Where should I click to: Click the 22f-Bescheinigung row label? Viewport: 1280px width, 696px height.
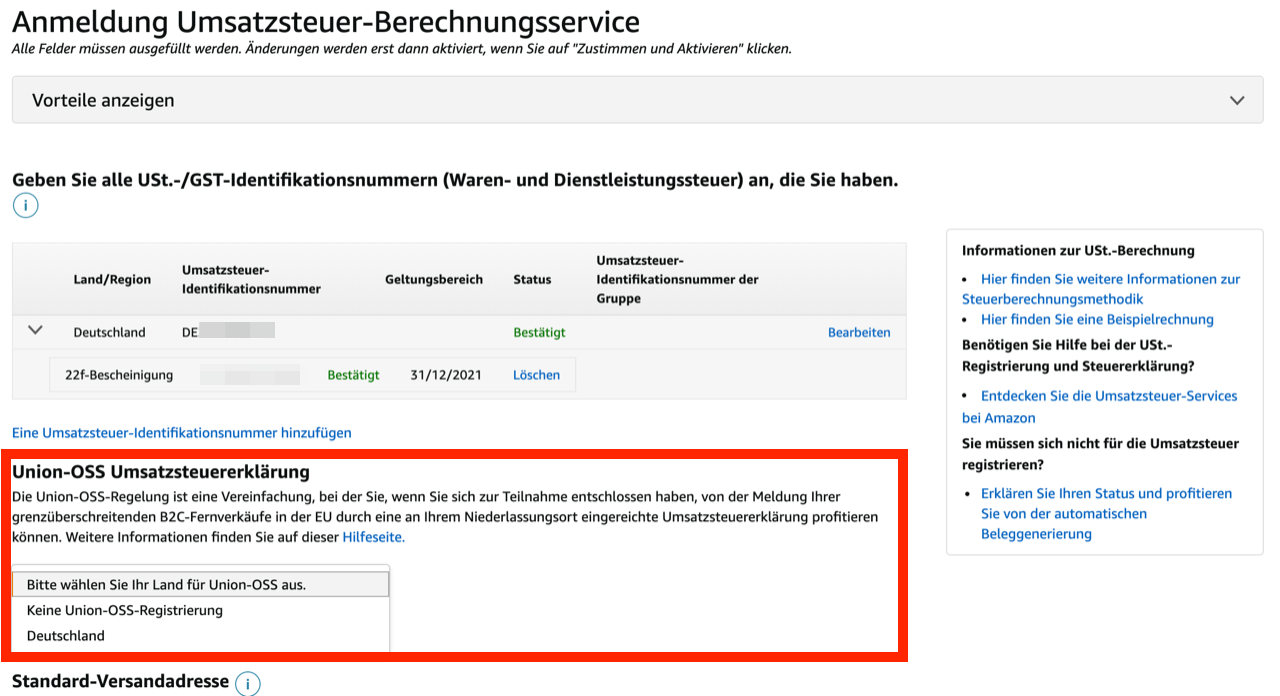tap(119, 375)
